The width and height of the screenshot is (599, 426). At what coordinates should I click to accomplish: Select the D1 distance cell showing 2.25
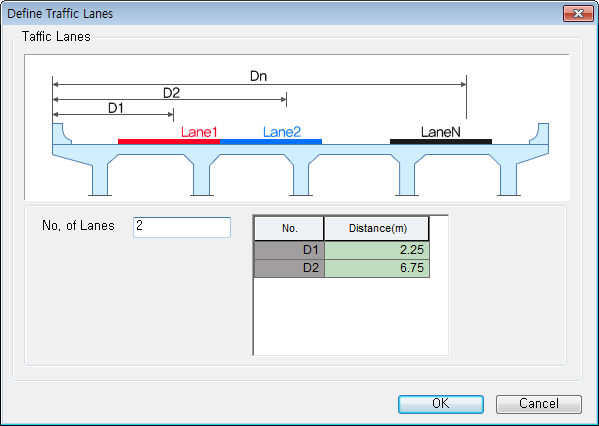coord(377,250)
